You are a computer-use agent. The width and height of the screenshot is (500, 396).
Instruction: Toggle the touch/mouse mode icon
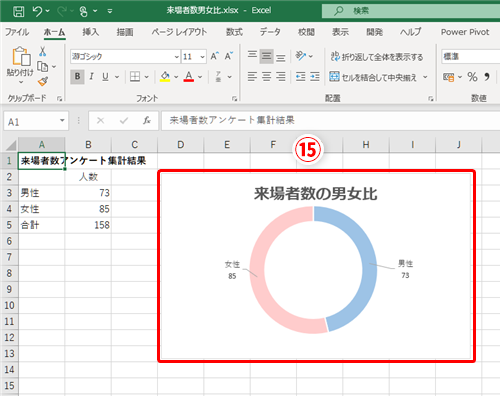[83, 12]
